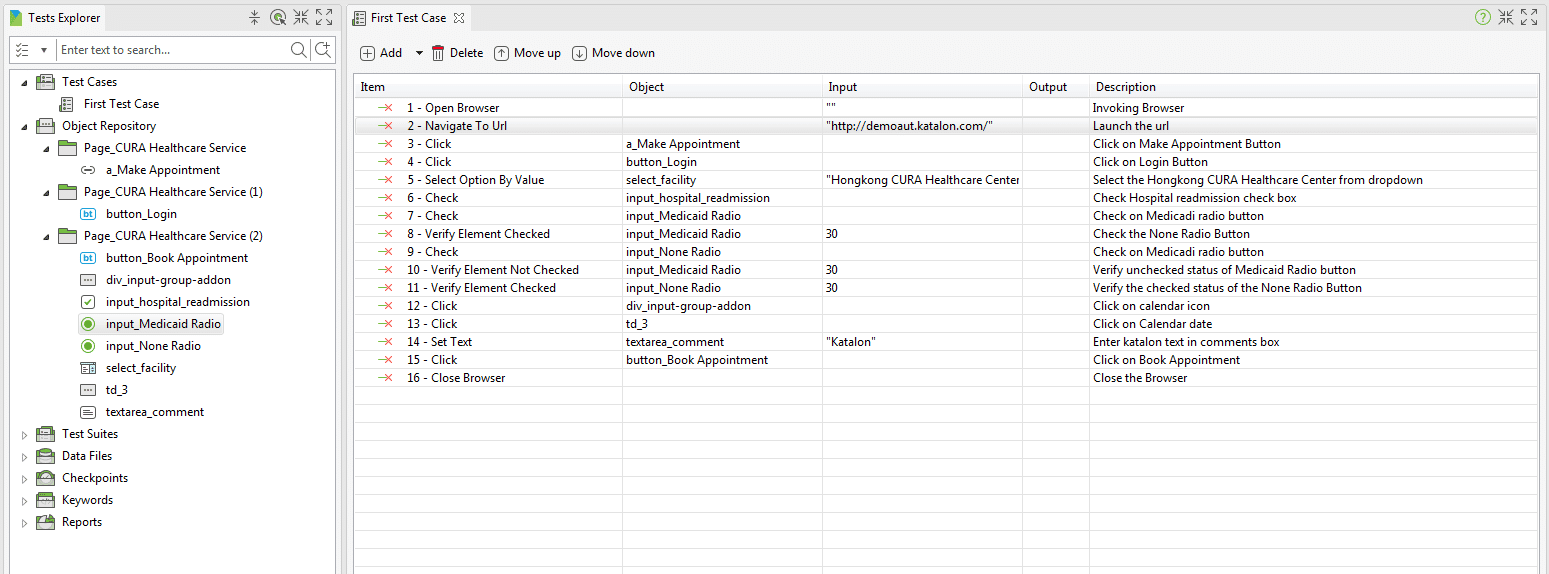Expand the Test Suites folder
Screen dimensions: 1549x574
[25, 434]
